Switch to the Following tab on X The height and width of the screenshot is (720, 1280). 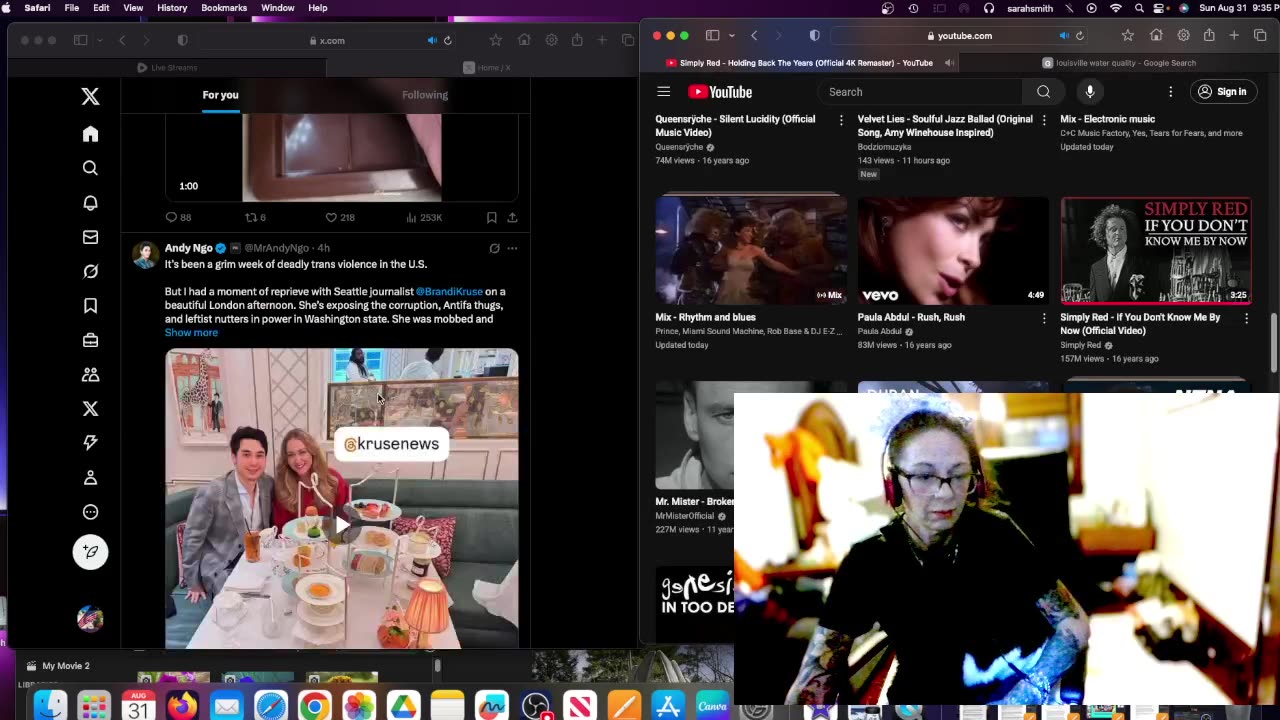tap(425, 95)
